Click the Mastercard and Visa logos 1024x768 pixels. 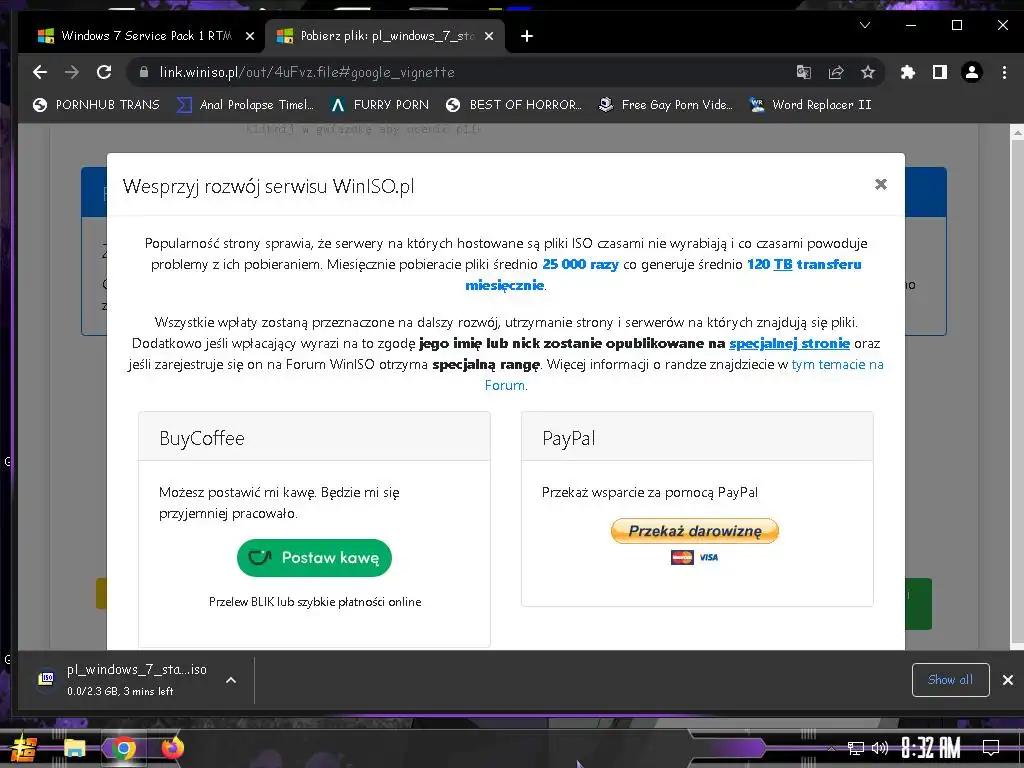pos(695,557)
